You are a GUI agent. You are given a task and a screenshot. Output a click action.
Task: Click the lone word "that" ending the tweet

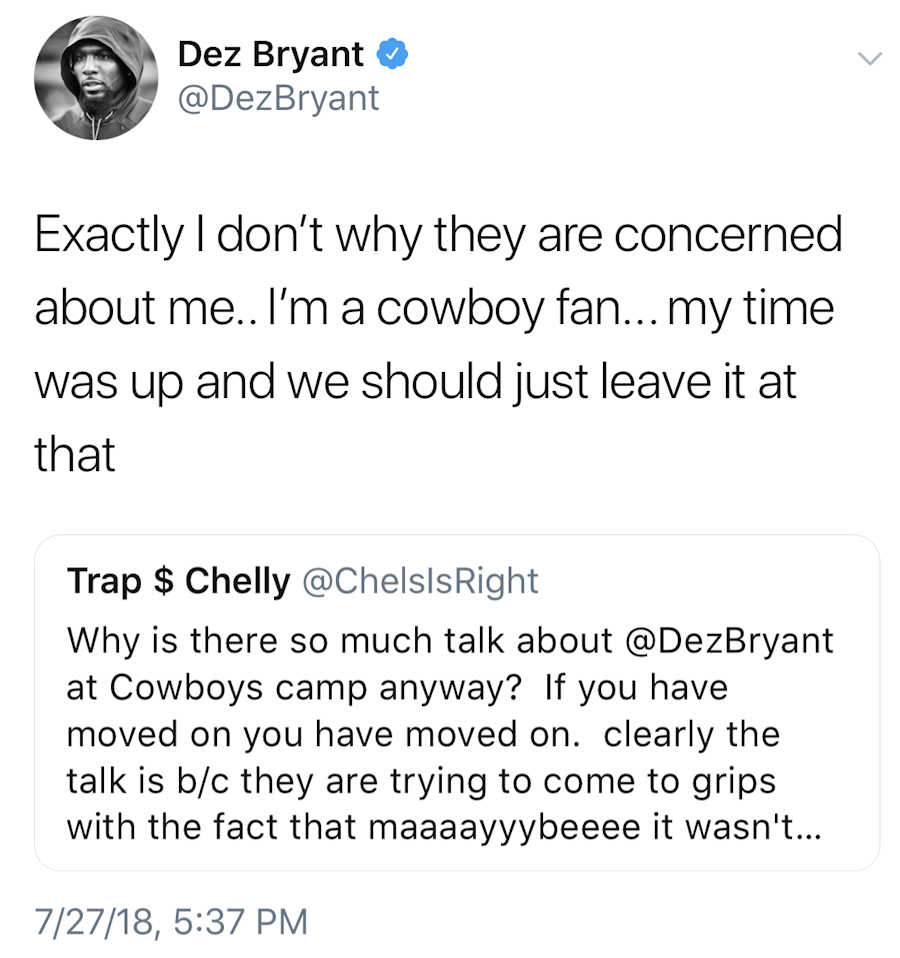tap(75, 455)
